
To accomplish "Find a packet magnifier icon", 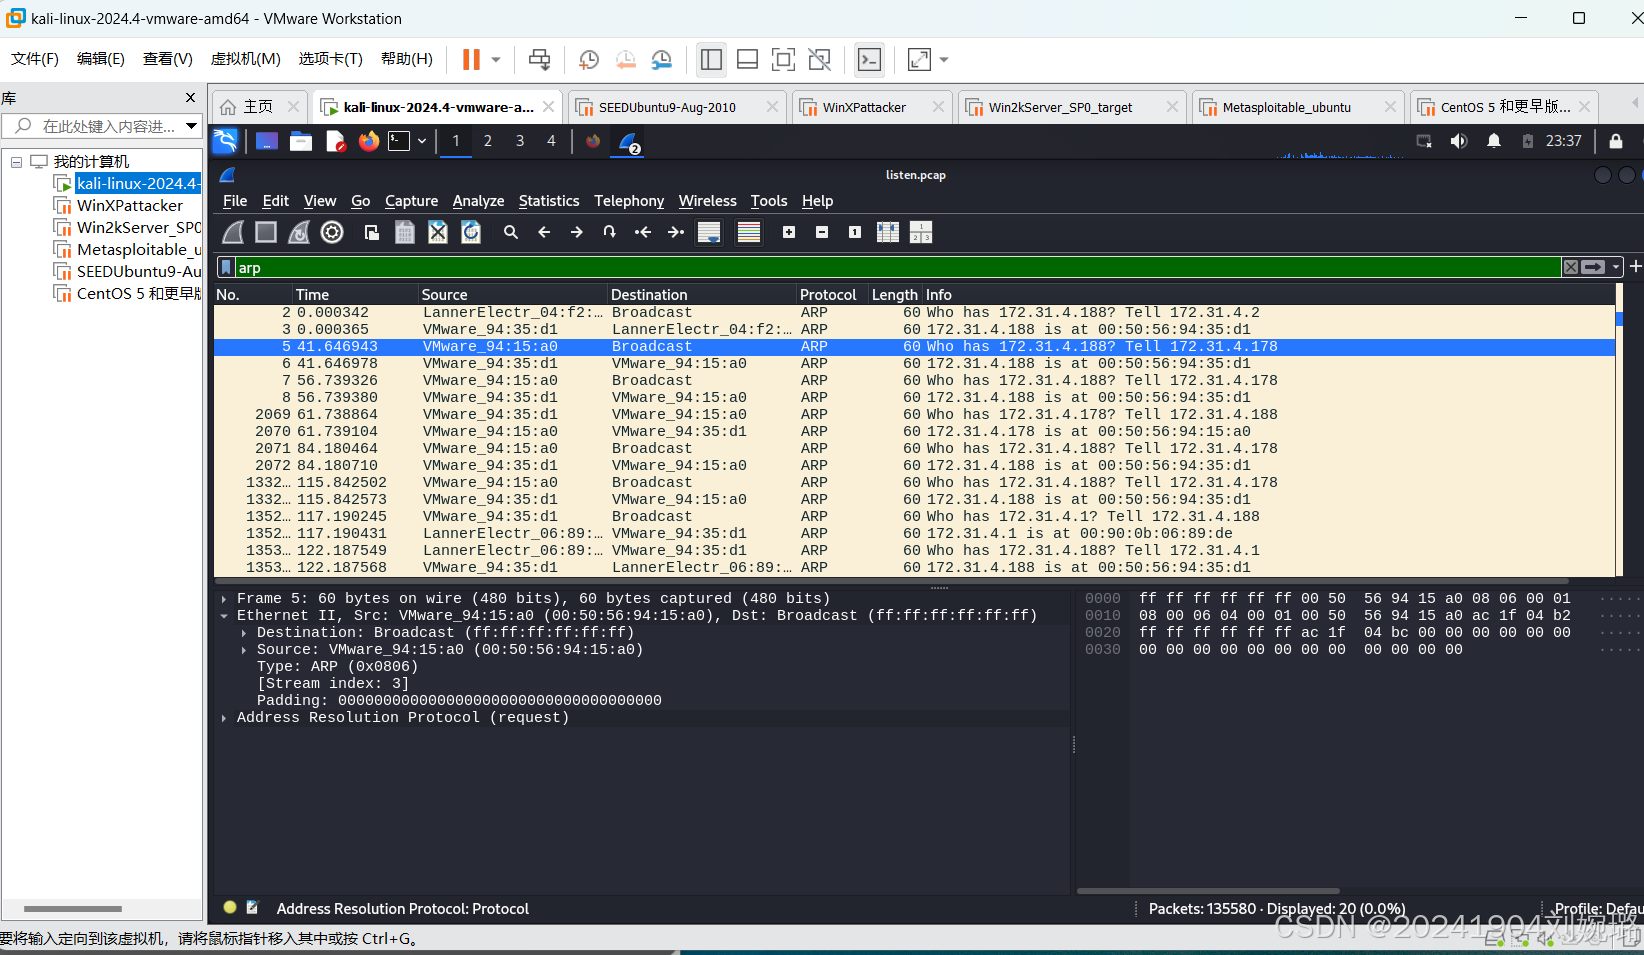I will pyautogui.click(x=511, y=232).
